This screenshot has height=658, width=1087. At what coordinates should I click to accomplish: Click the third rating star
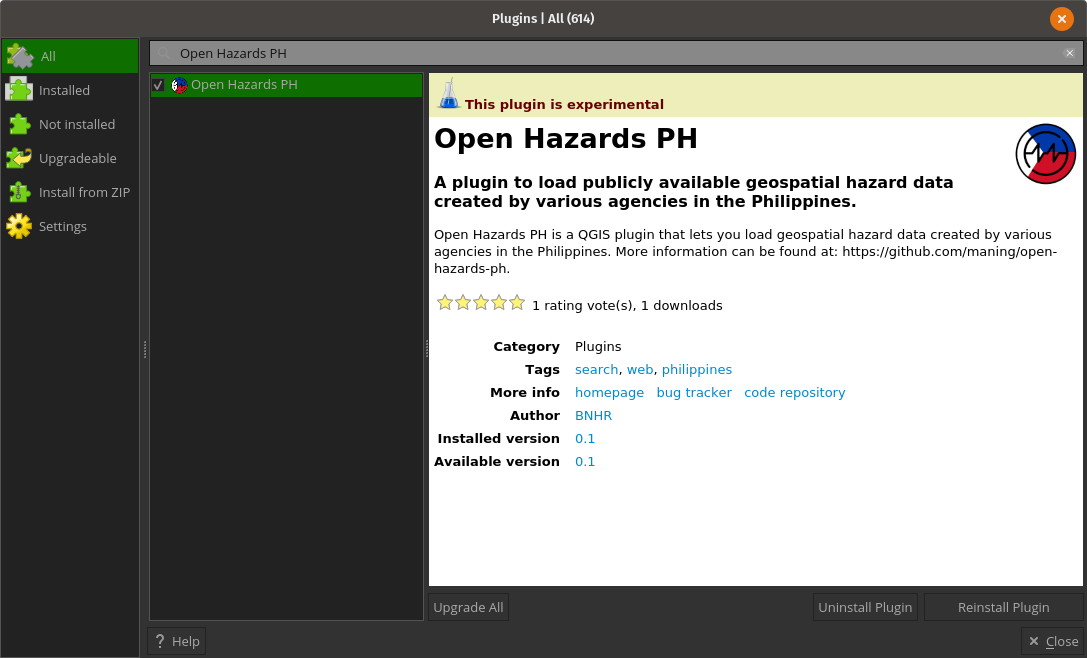[481, 303]
